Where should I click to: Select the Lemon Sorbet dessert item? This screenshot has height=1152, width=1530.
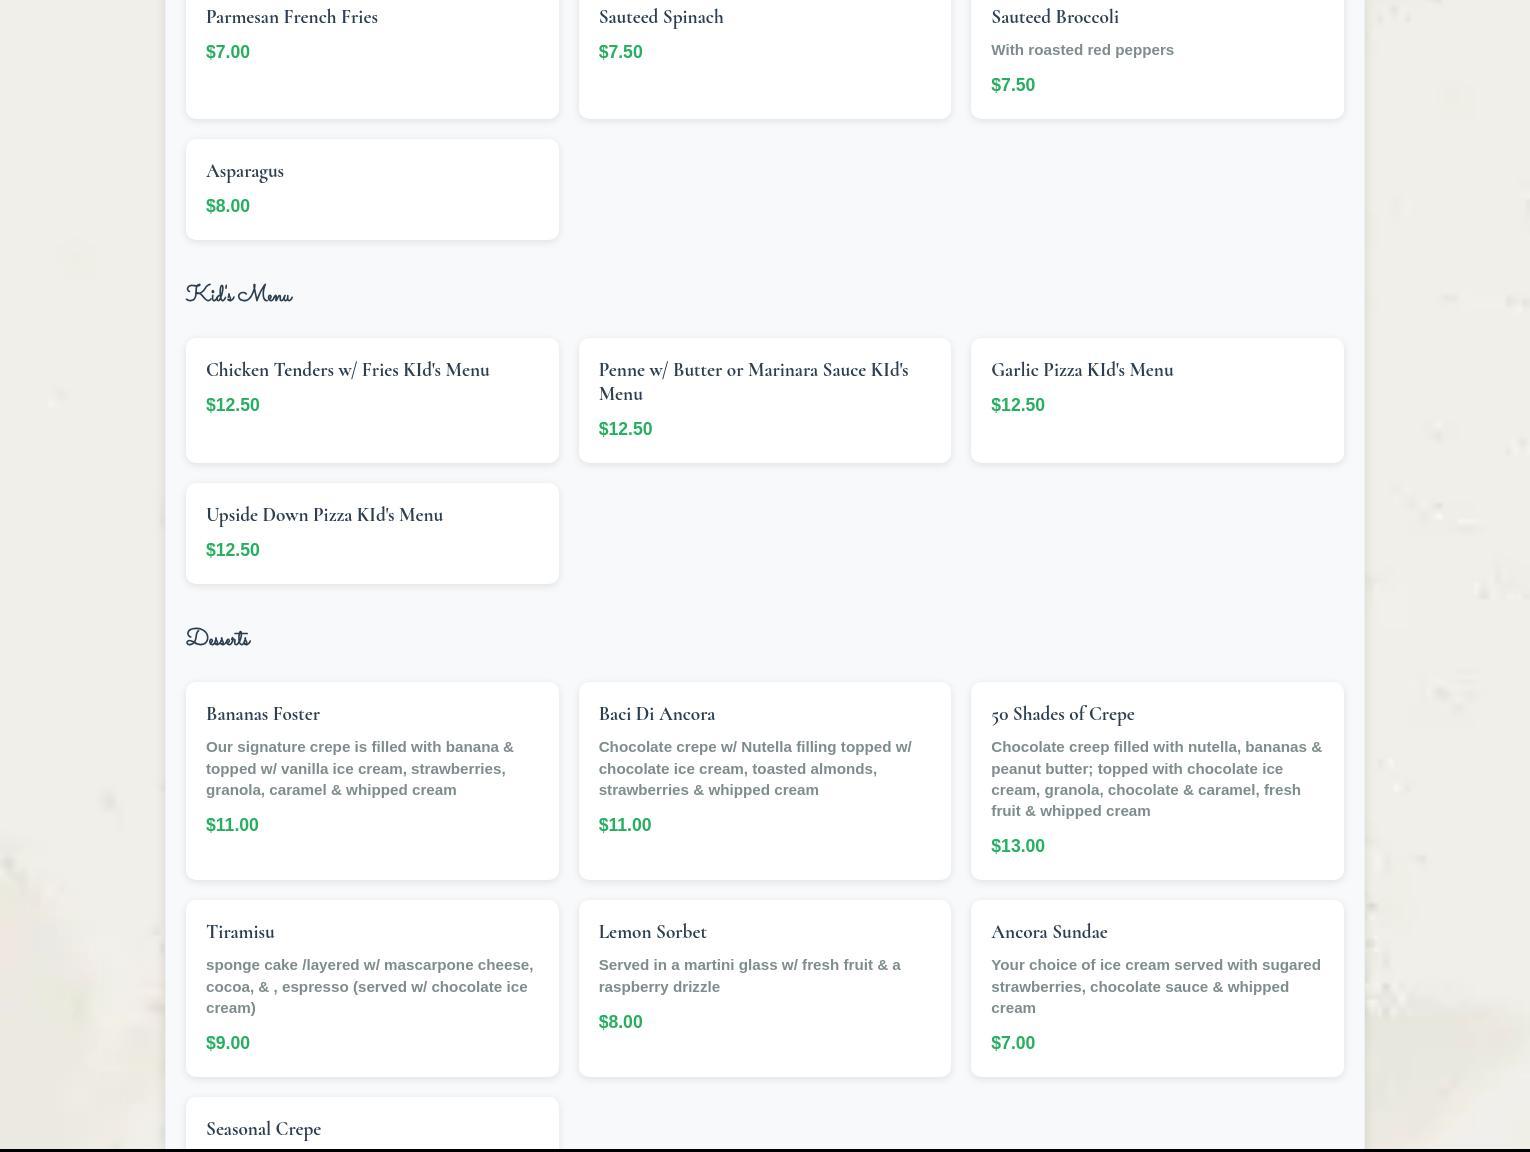[x=764, y=987]
